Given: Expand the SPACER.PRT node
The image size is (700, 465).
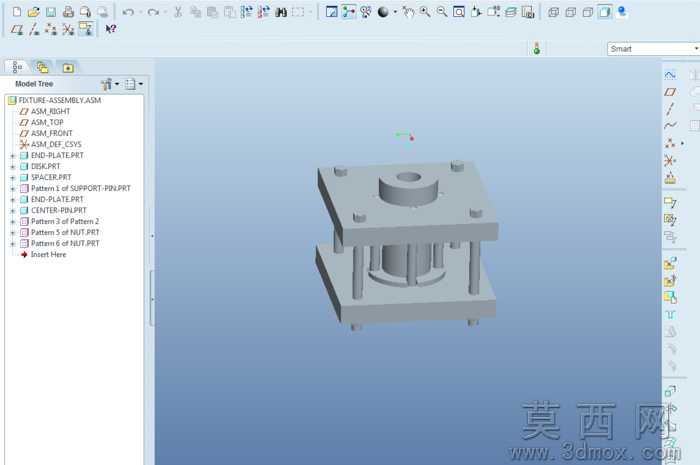Looking at the screenshot, I should click(12, 178).
